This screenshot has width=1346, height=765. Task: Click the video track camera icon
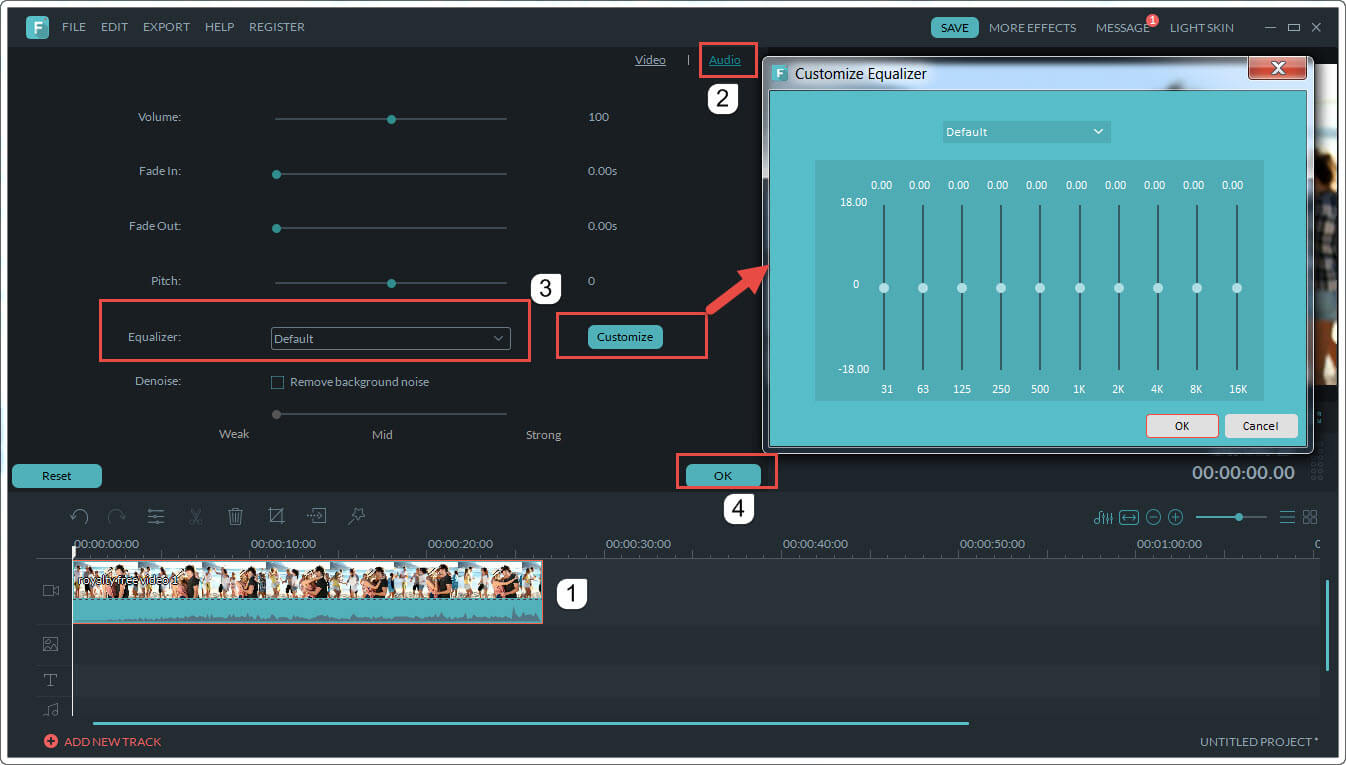click(51, 591)
